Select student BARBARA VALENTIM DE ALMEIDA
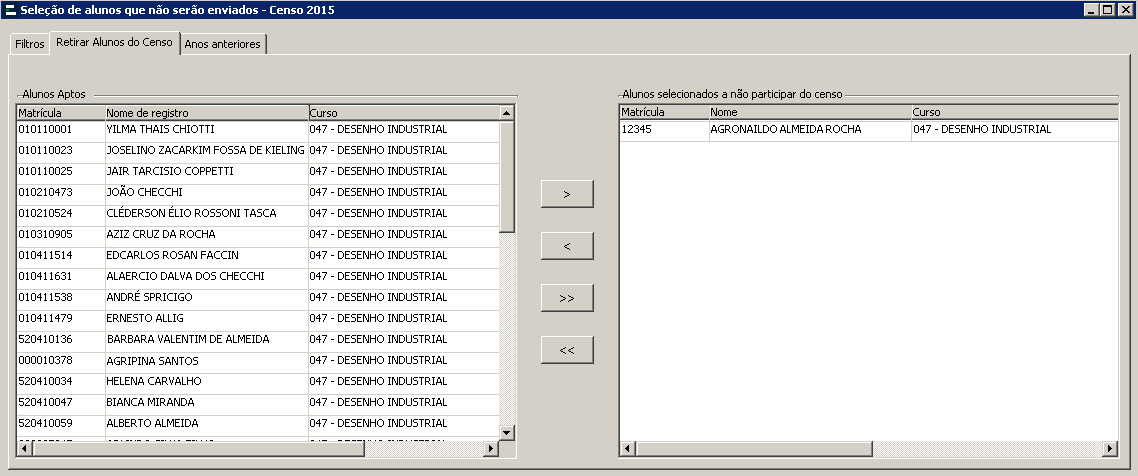 pyautogui.click(x=187, y=340)
